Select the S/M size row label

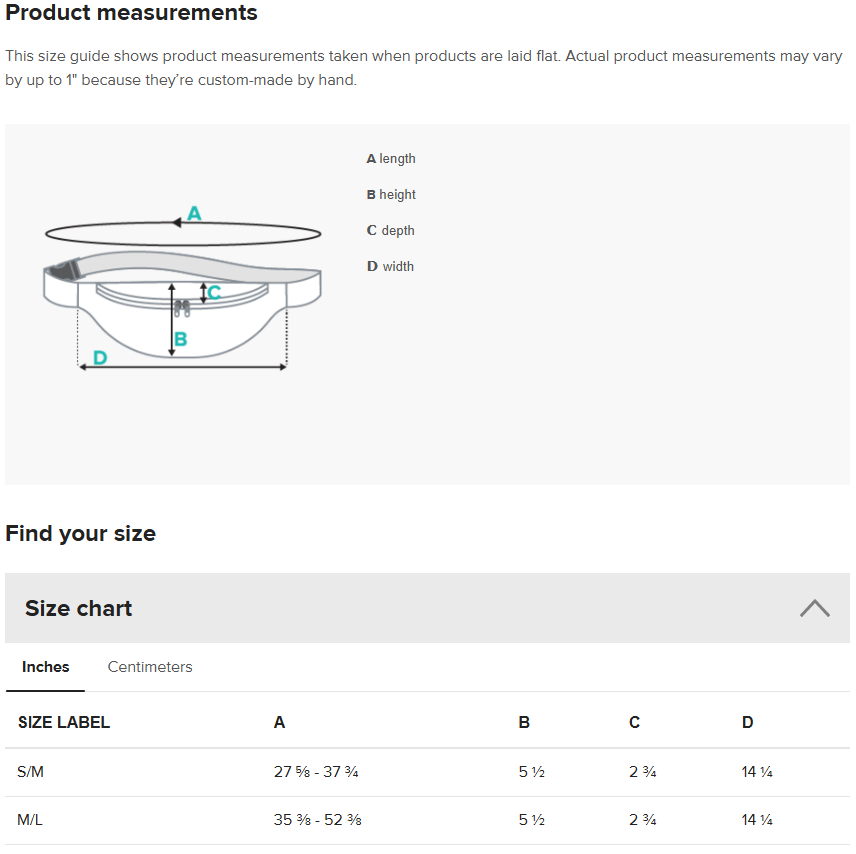31,772
